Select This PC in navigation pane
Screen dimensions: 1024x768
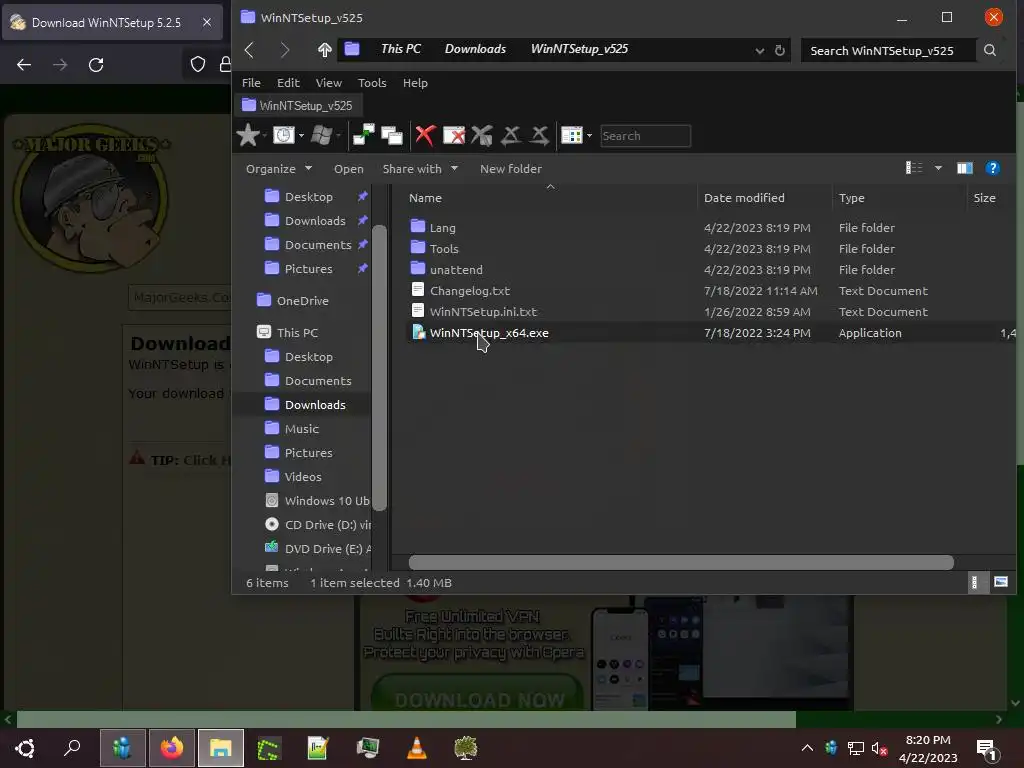[297, 332]
